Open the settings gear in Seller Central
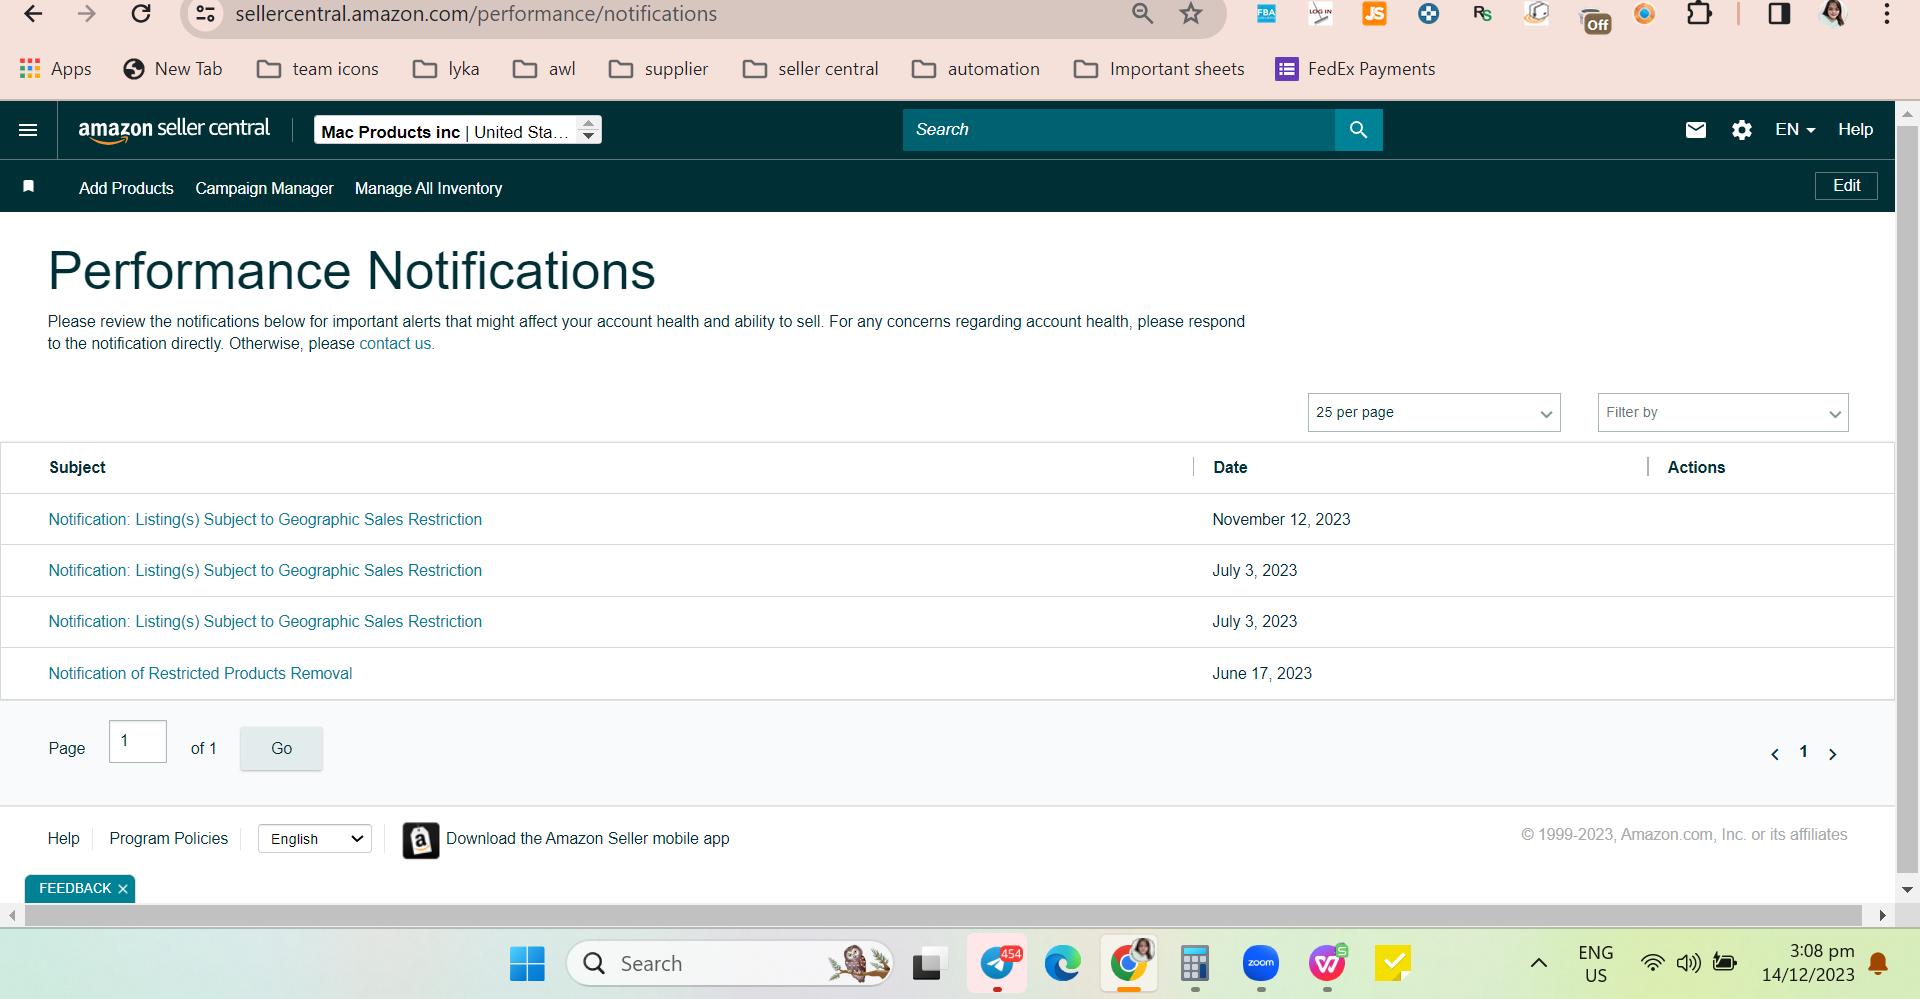 (x=1742, y=130)
